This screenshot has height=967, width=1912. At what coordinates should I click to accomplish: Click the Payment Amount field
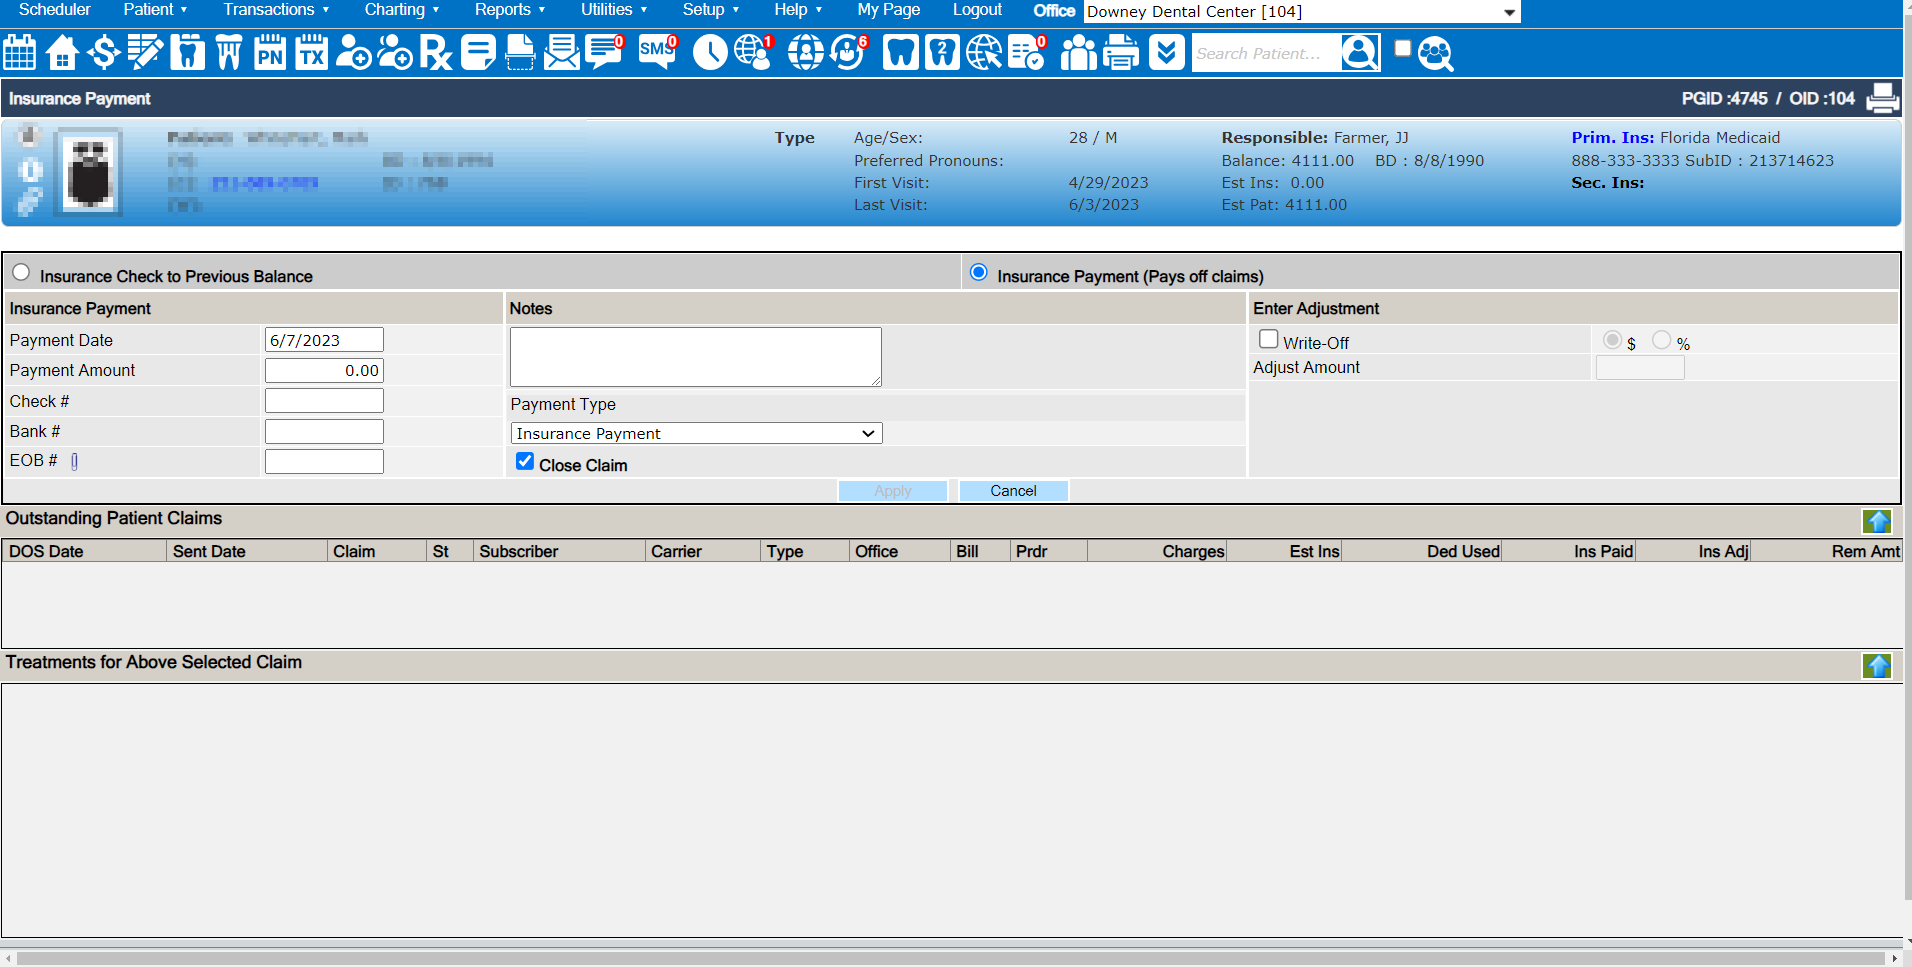click(323, 369)
